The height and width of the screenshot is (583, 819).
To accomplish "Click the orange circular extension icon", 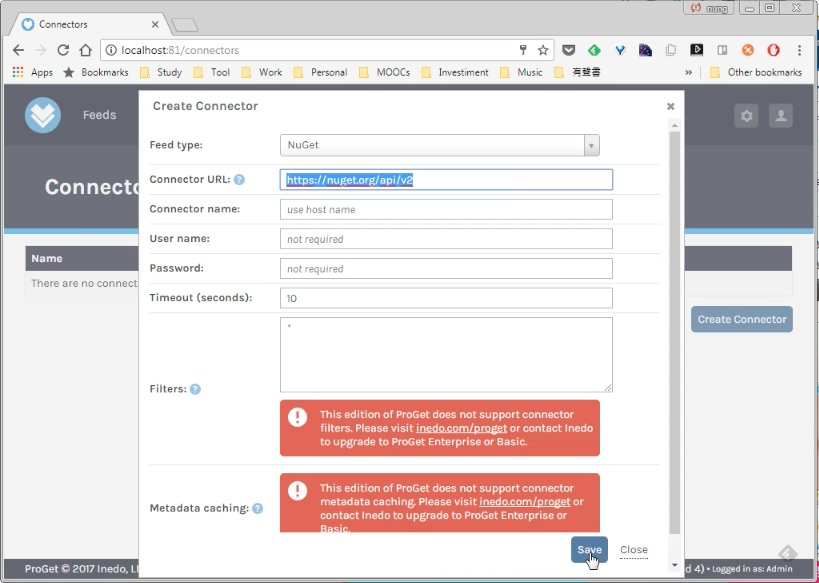I will tap(748, 50).
